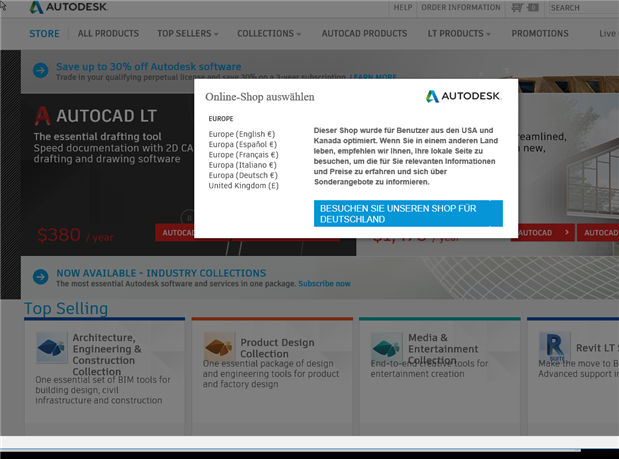This screenshot has width=619, height=459.
Task: Open the Store tab
Action: click(x=44, y=34)
